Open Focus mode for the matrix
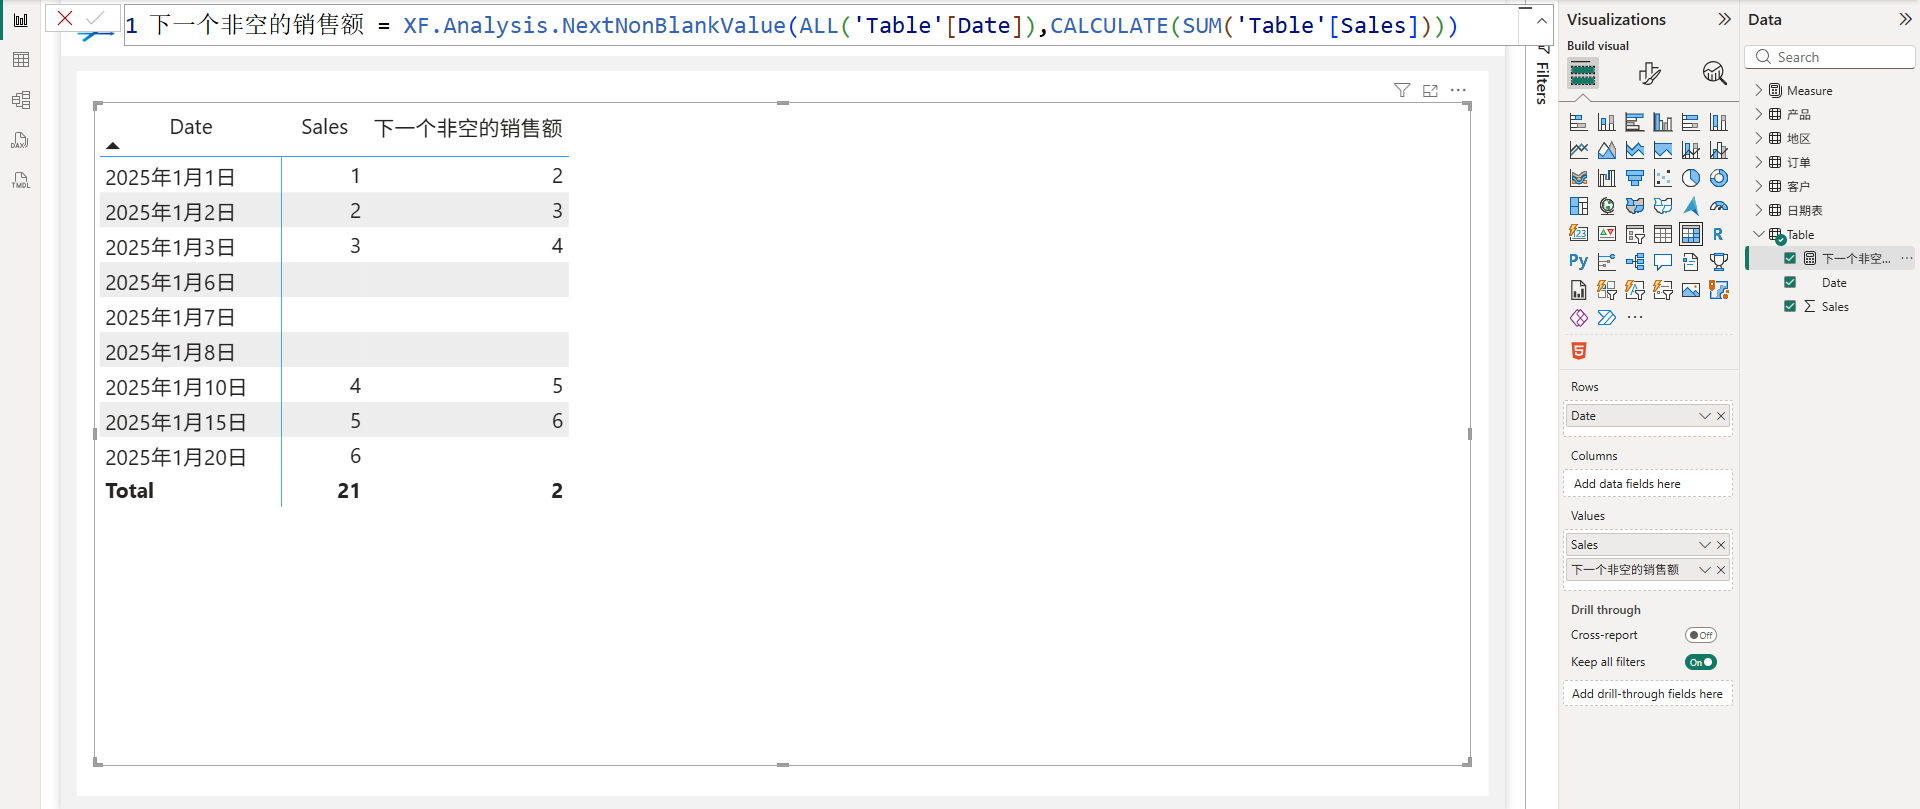The image size is (1920, 809). (x=1430, y=91)
